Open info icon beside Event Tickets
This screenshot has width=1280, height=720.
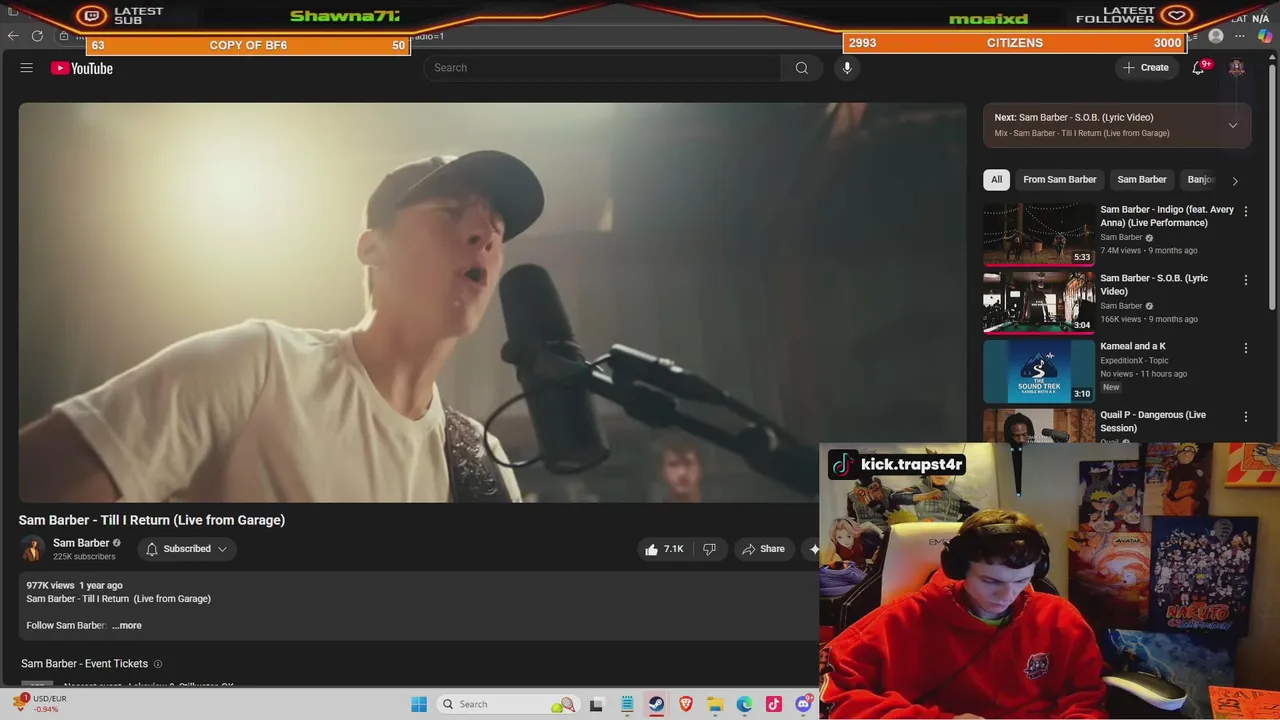click(x=157, y=664)
